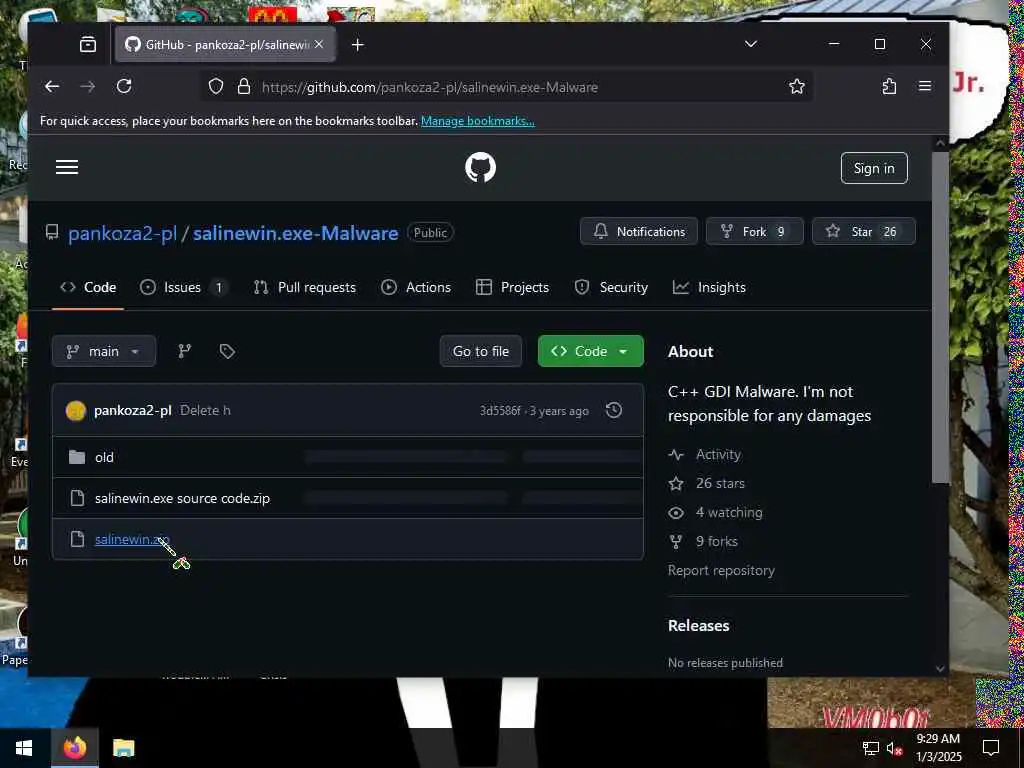View site security padlock info

244,86
